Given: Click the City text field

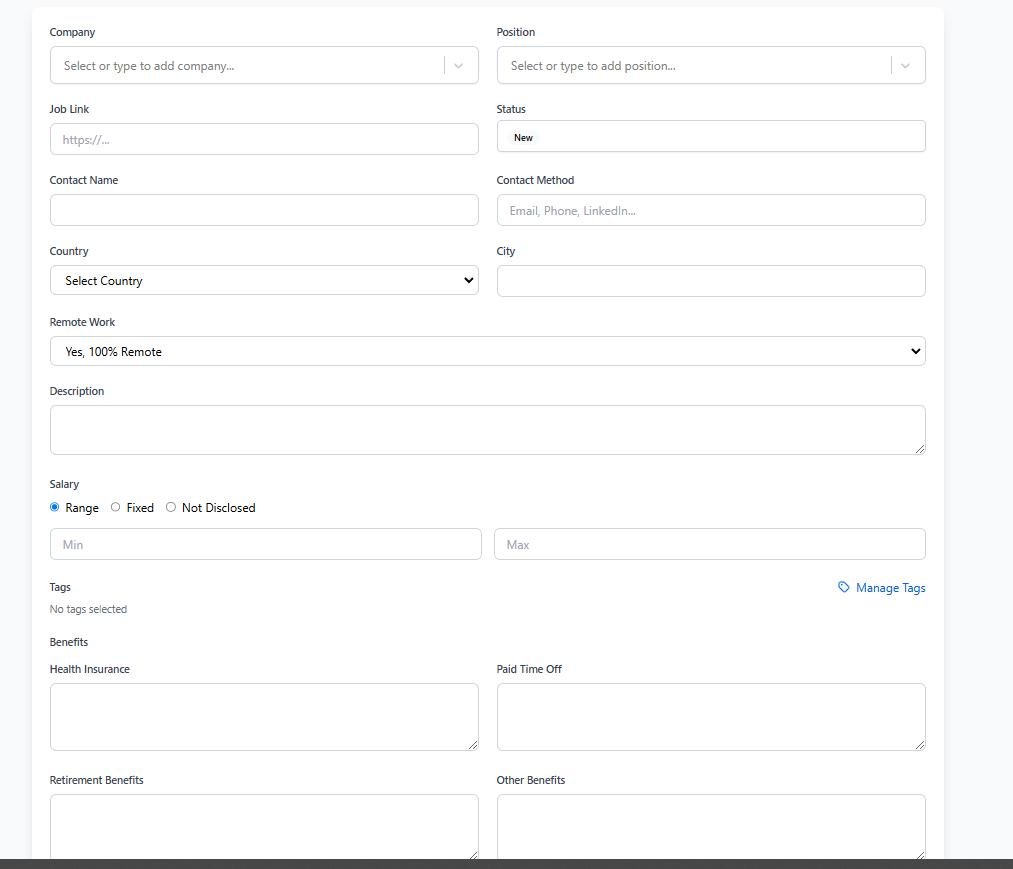Looking at the screenshot, I should (x=710, y=282).
